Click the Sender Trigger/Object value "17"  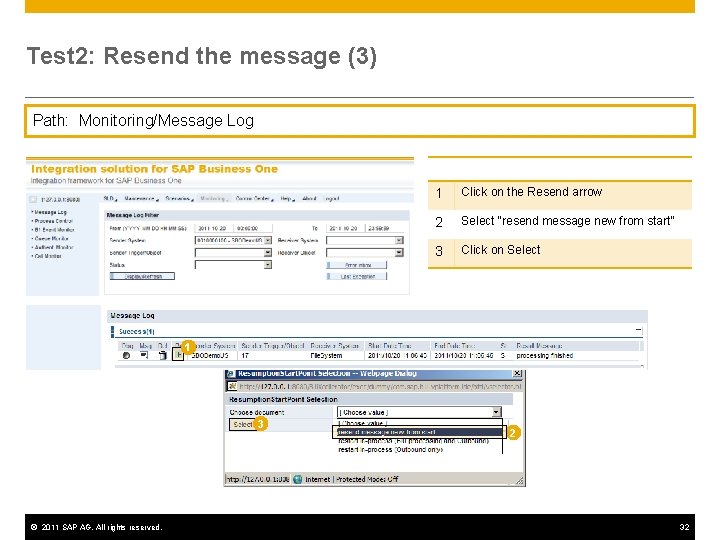[245, 355]
